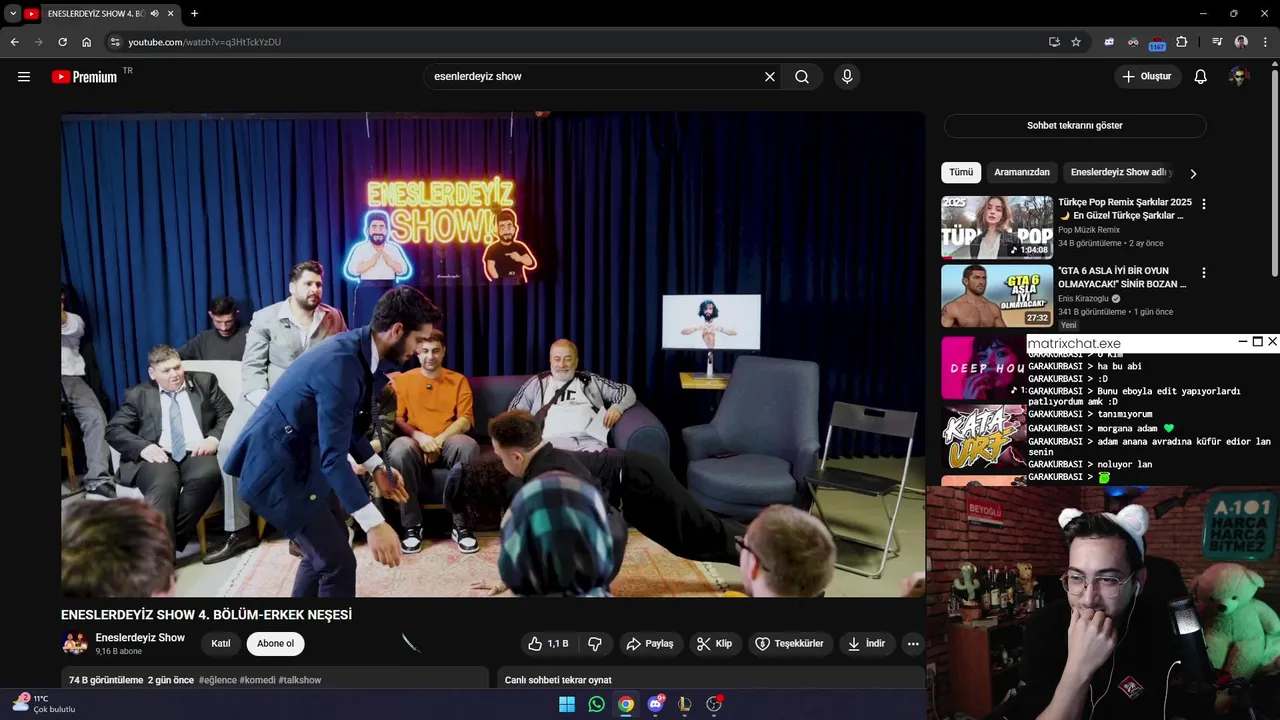
Task: Open the Teşekkürler super thanks button
Action: [x=790, y=644]
